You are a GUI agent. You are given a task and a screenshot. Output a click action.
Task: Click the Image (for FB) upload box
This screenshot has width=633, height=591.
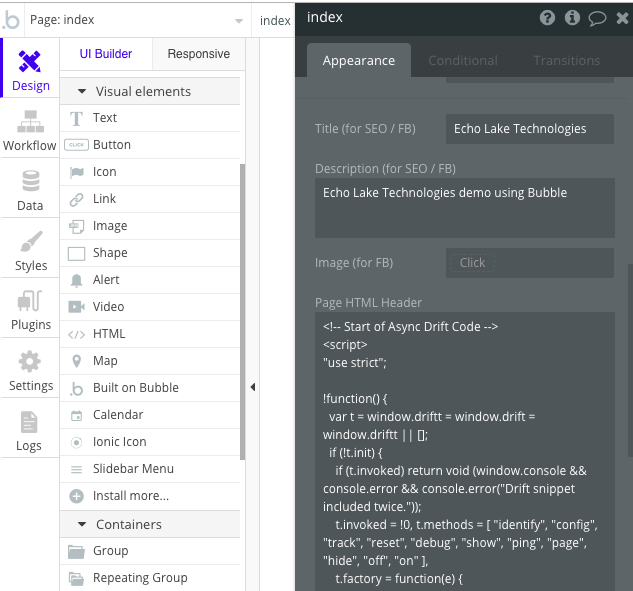pos(530,263)
